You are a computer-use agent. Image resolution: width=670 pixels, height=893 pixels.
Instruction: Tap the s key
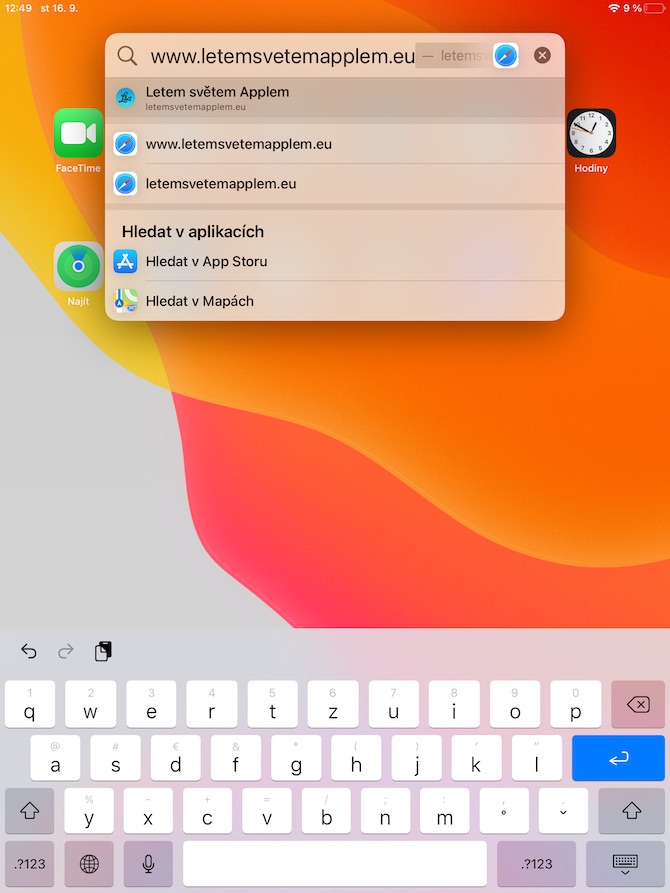pyautogui.click(x=116, y=758)
